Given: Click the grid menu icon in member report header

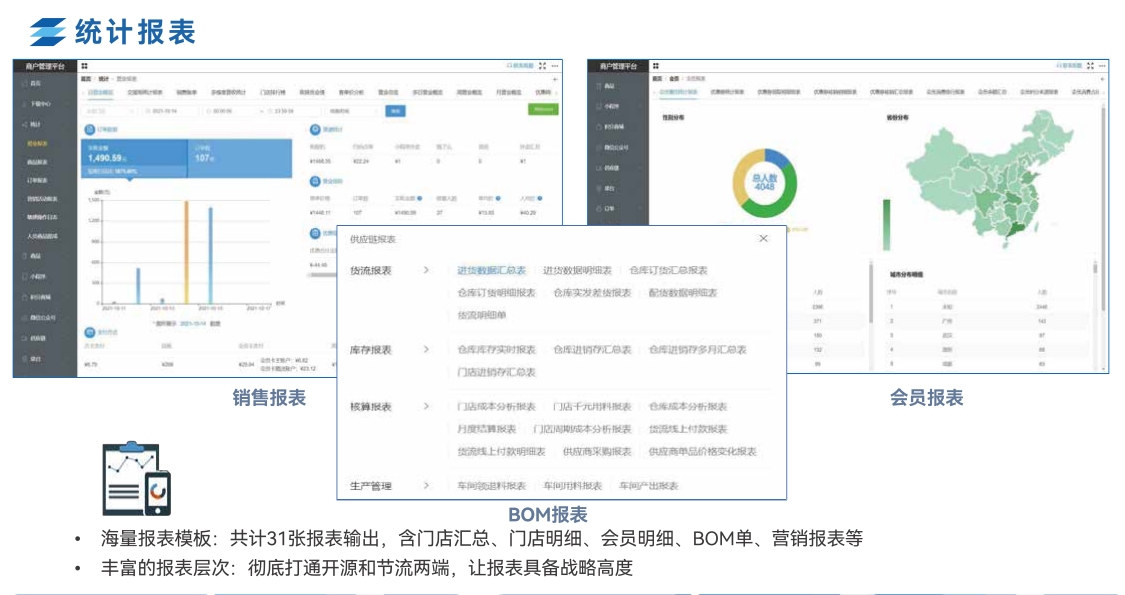Looking at the screenshot, I should point(656,66).
